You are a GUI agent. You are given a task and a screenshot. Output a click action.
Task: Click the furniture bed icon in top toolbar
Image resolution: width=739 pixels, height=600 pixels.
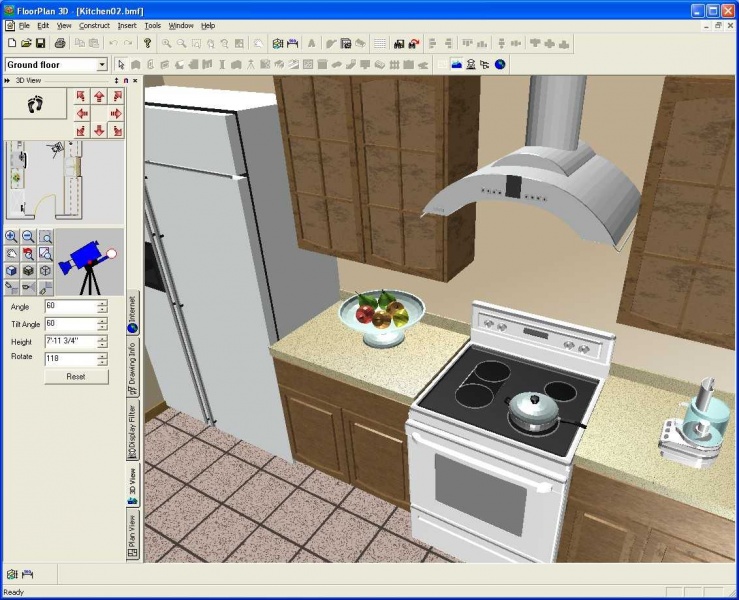point(293,43)
